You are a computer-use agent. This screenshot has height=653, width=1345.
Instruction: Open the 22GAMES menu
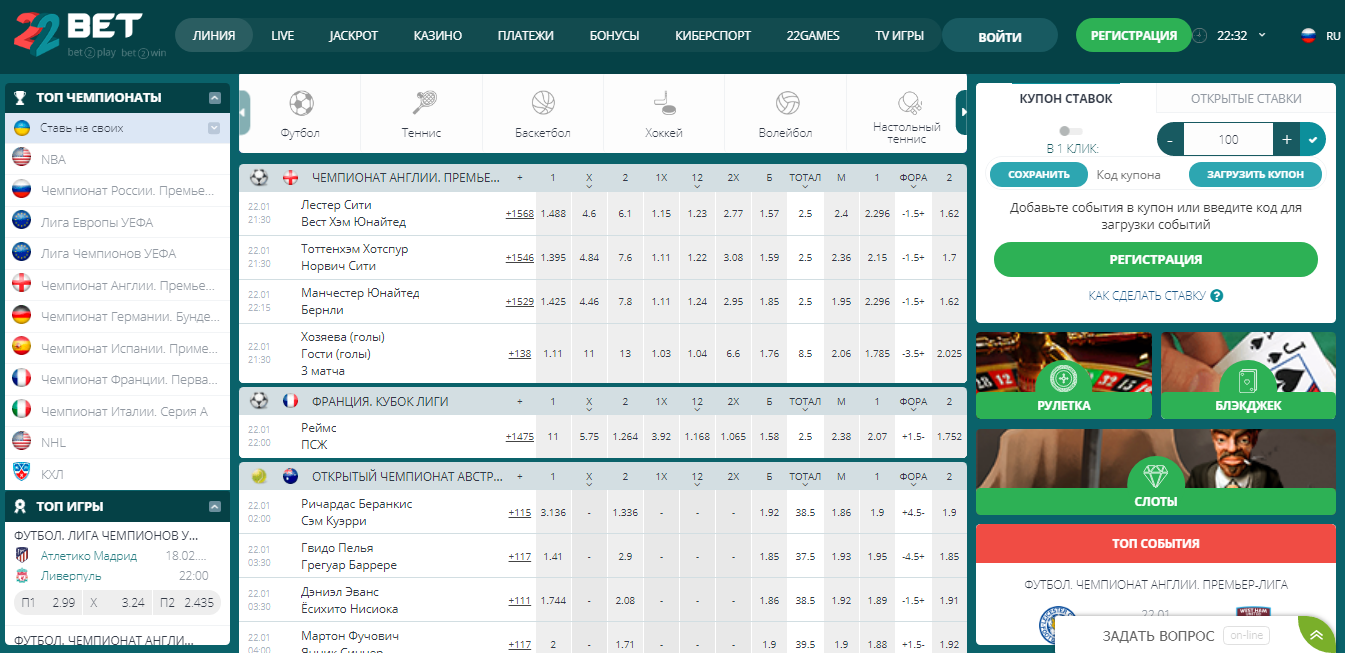pos(813,35)
